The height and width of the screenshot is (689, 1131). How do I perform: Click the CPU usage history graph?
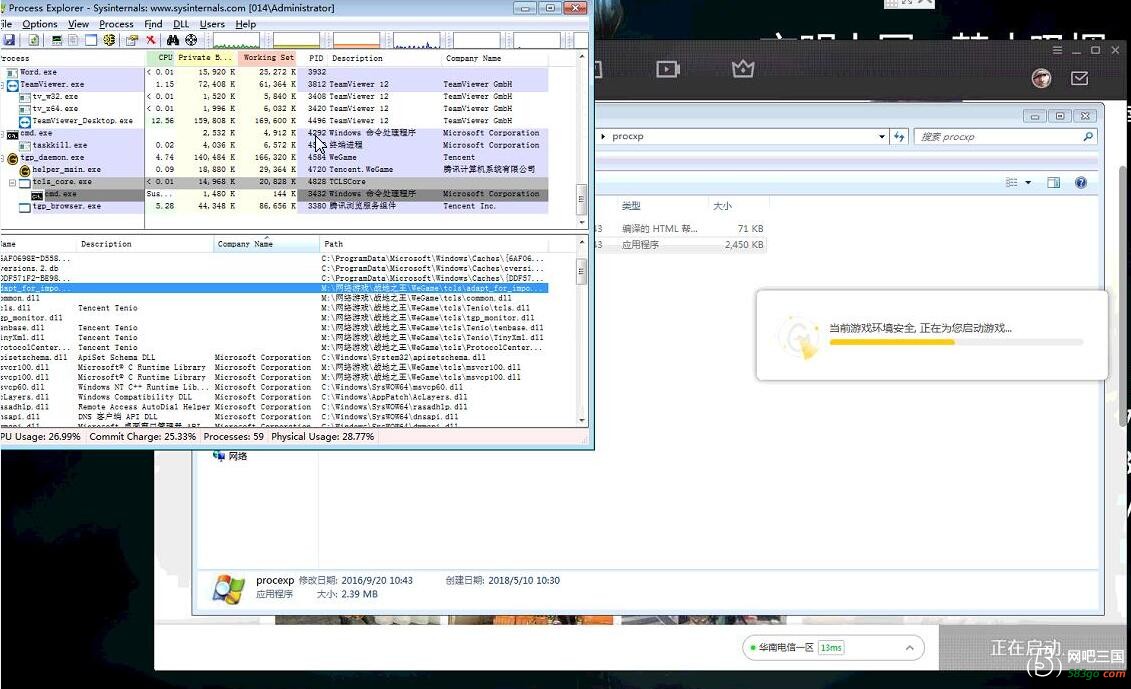(x=237, y=40)
